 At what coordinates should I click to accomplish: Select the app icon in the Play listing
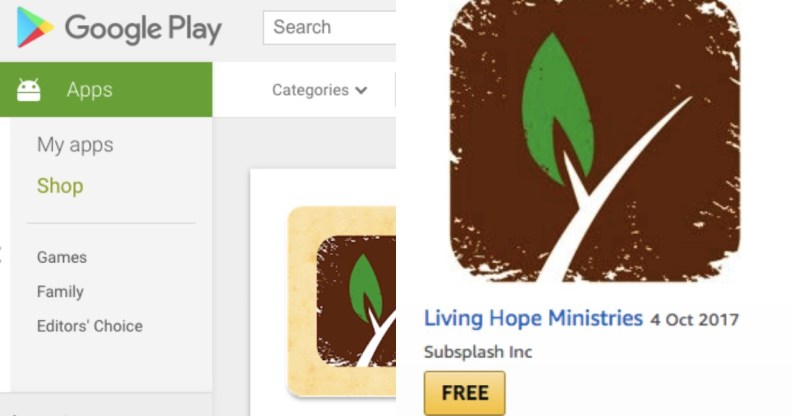[341, 301]
